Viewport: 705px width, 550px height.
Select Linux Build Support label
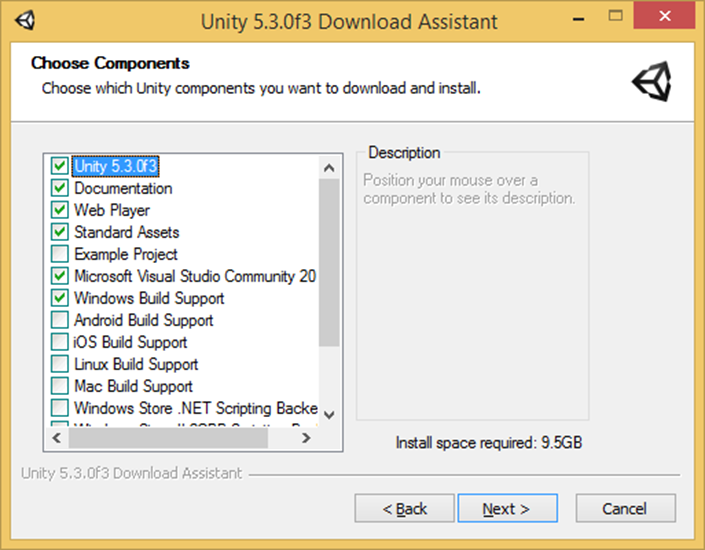[x=136, y=364]
